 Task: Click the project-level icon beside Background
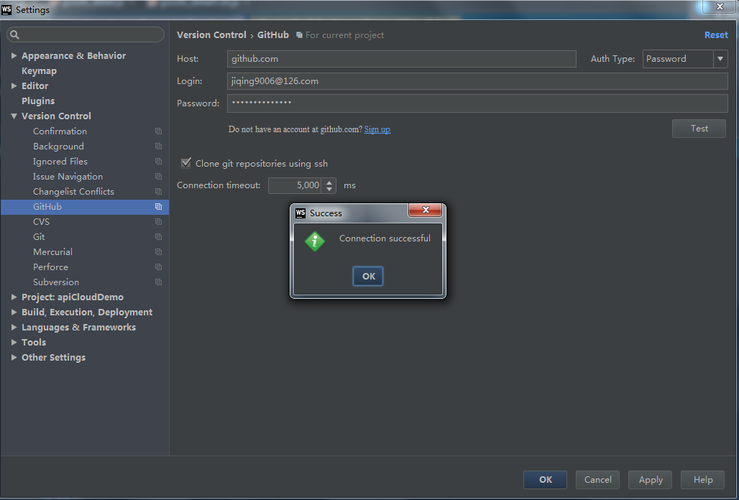coord(158,147)
